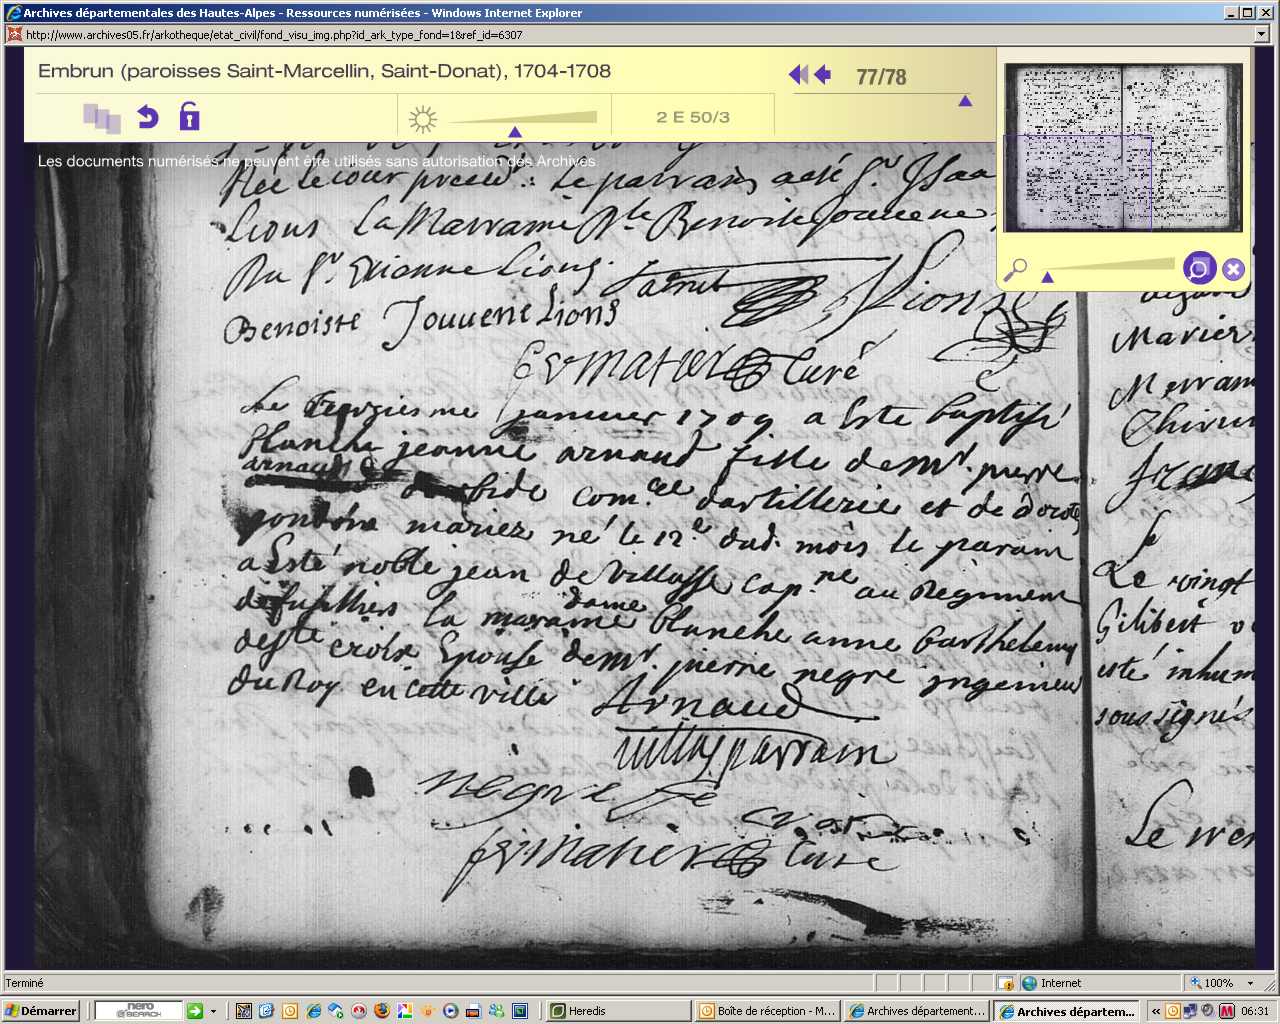Click the sun brightness icon

423,120
